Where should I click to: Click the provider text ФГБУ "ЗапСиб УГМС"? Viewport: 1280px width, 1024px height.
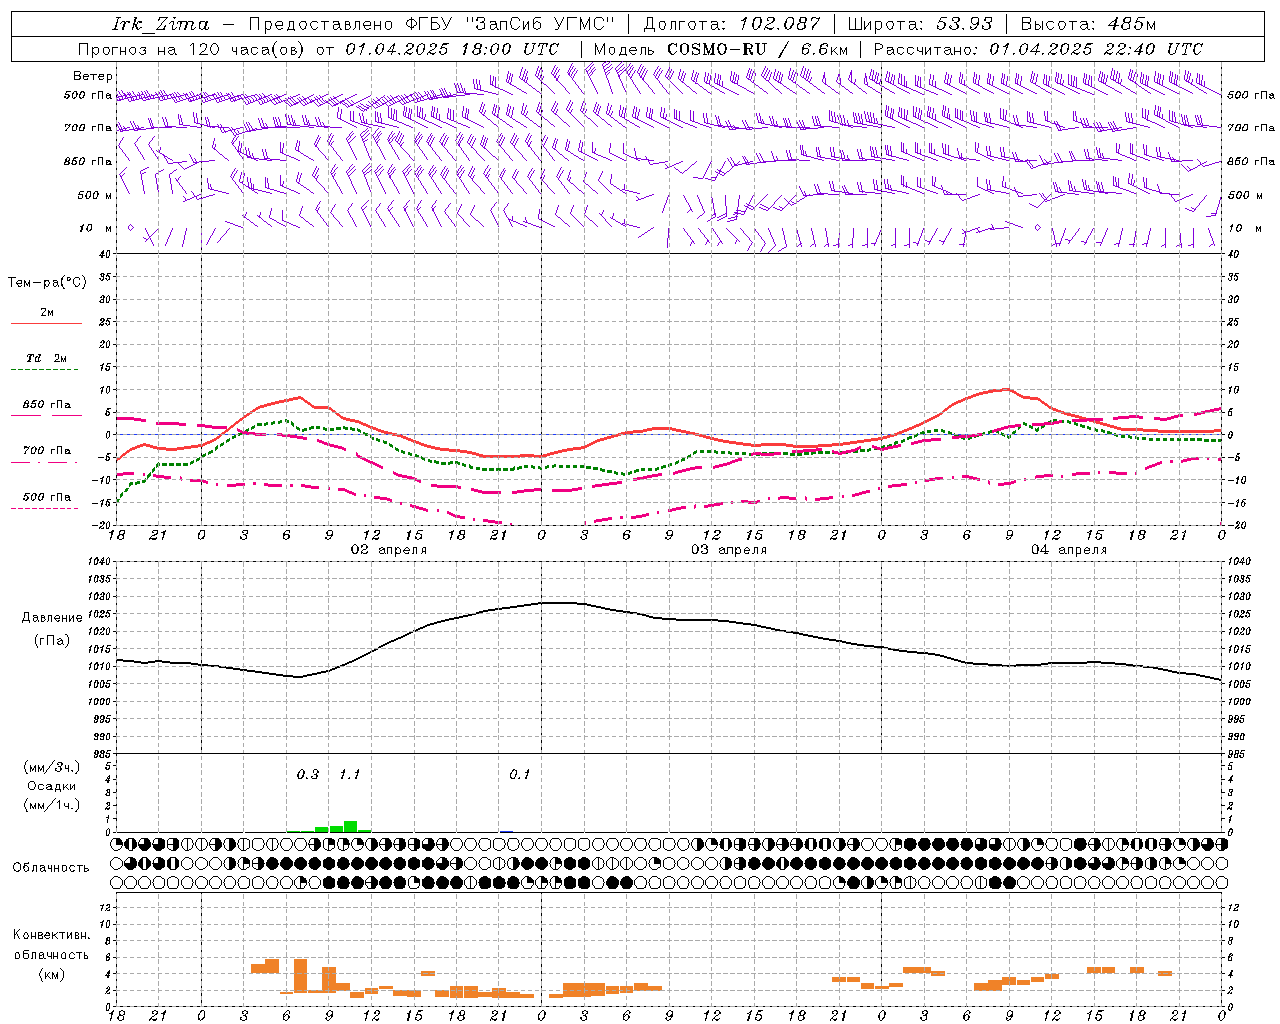click(510, 24)
